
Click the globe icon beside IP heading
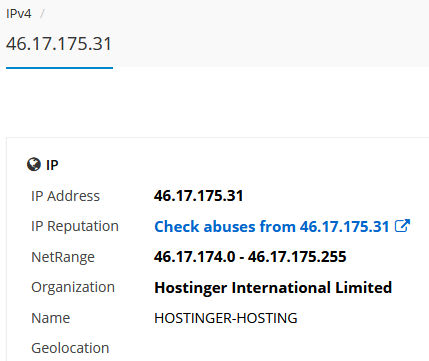point(34,164)
